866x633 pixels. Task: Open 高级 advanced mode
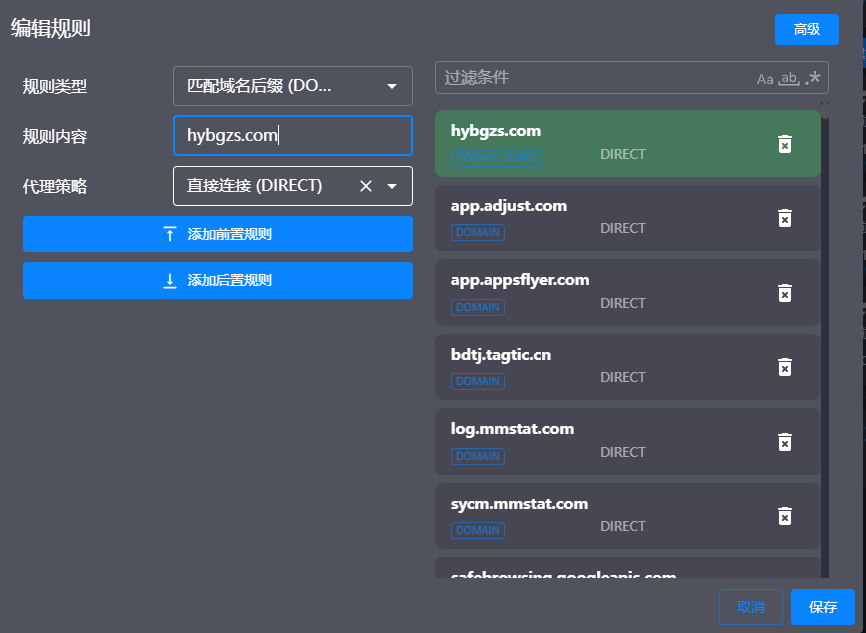click(x=807, y=29)
